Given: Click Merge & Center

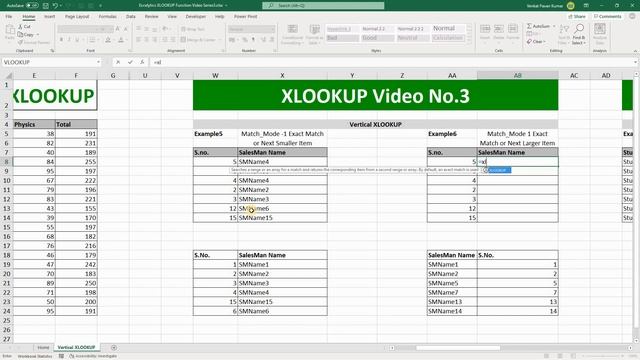Looking at the screenshot, I should (198, 40).
